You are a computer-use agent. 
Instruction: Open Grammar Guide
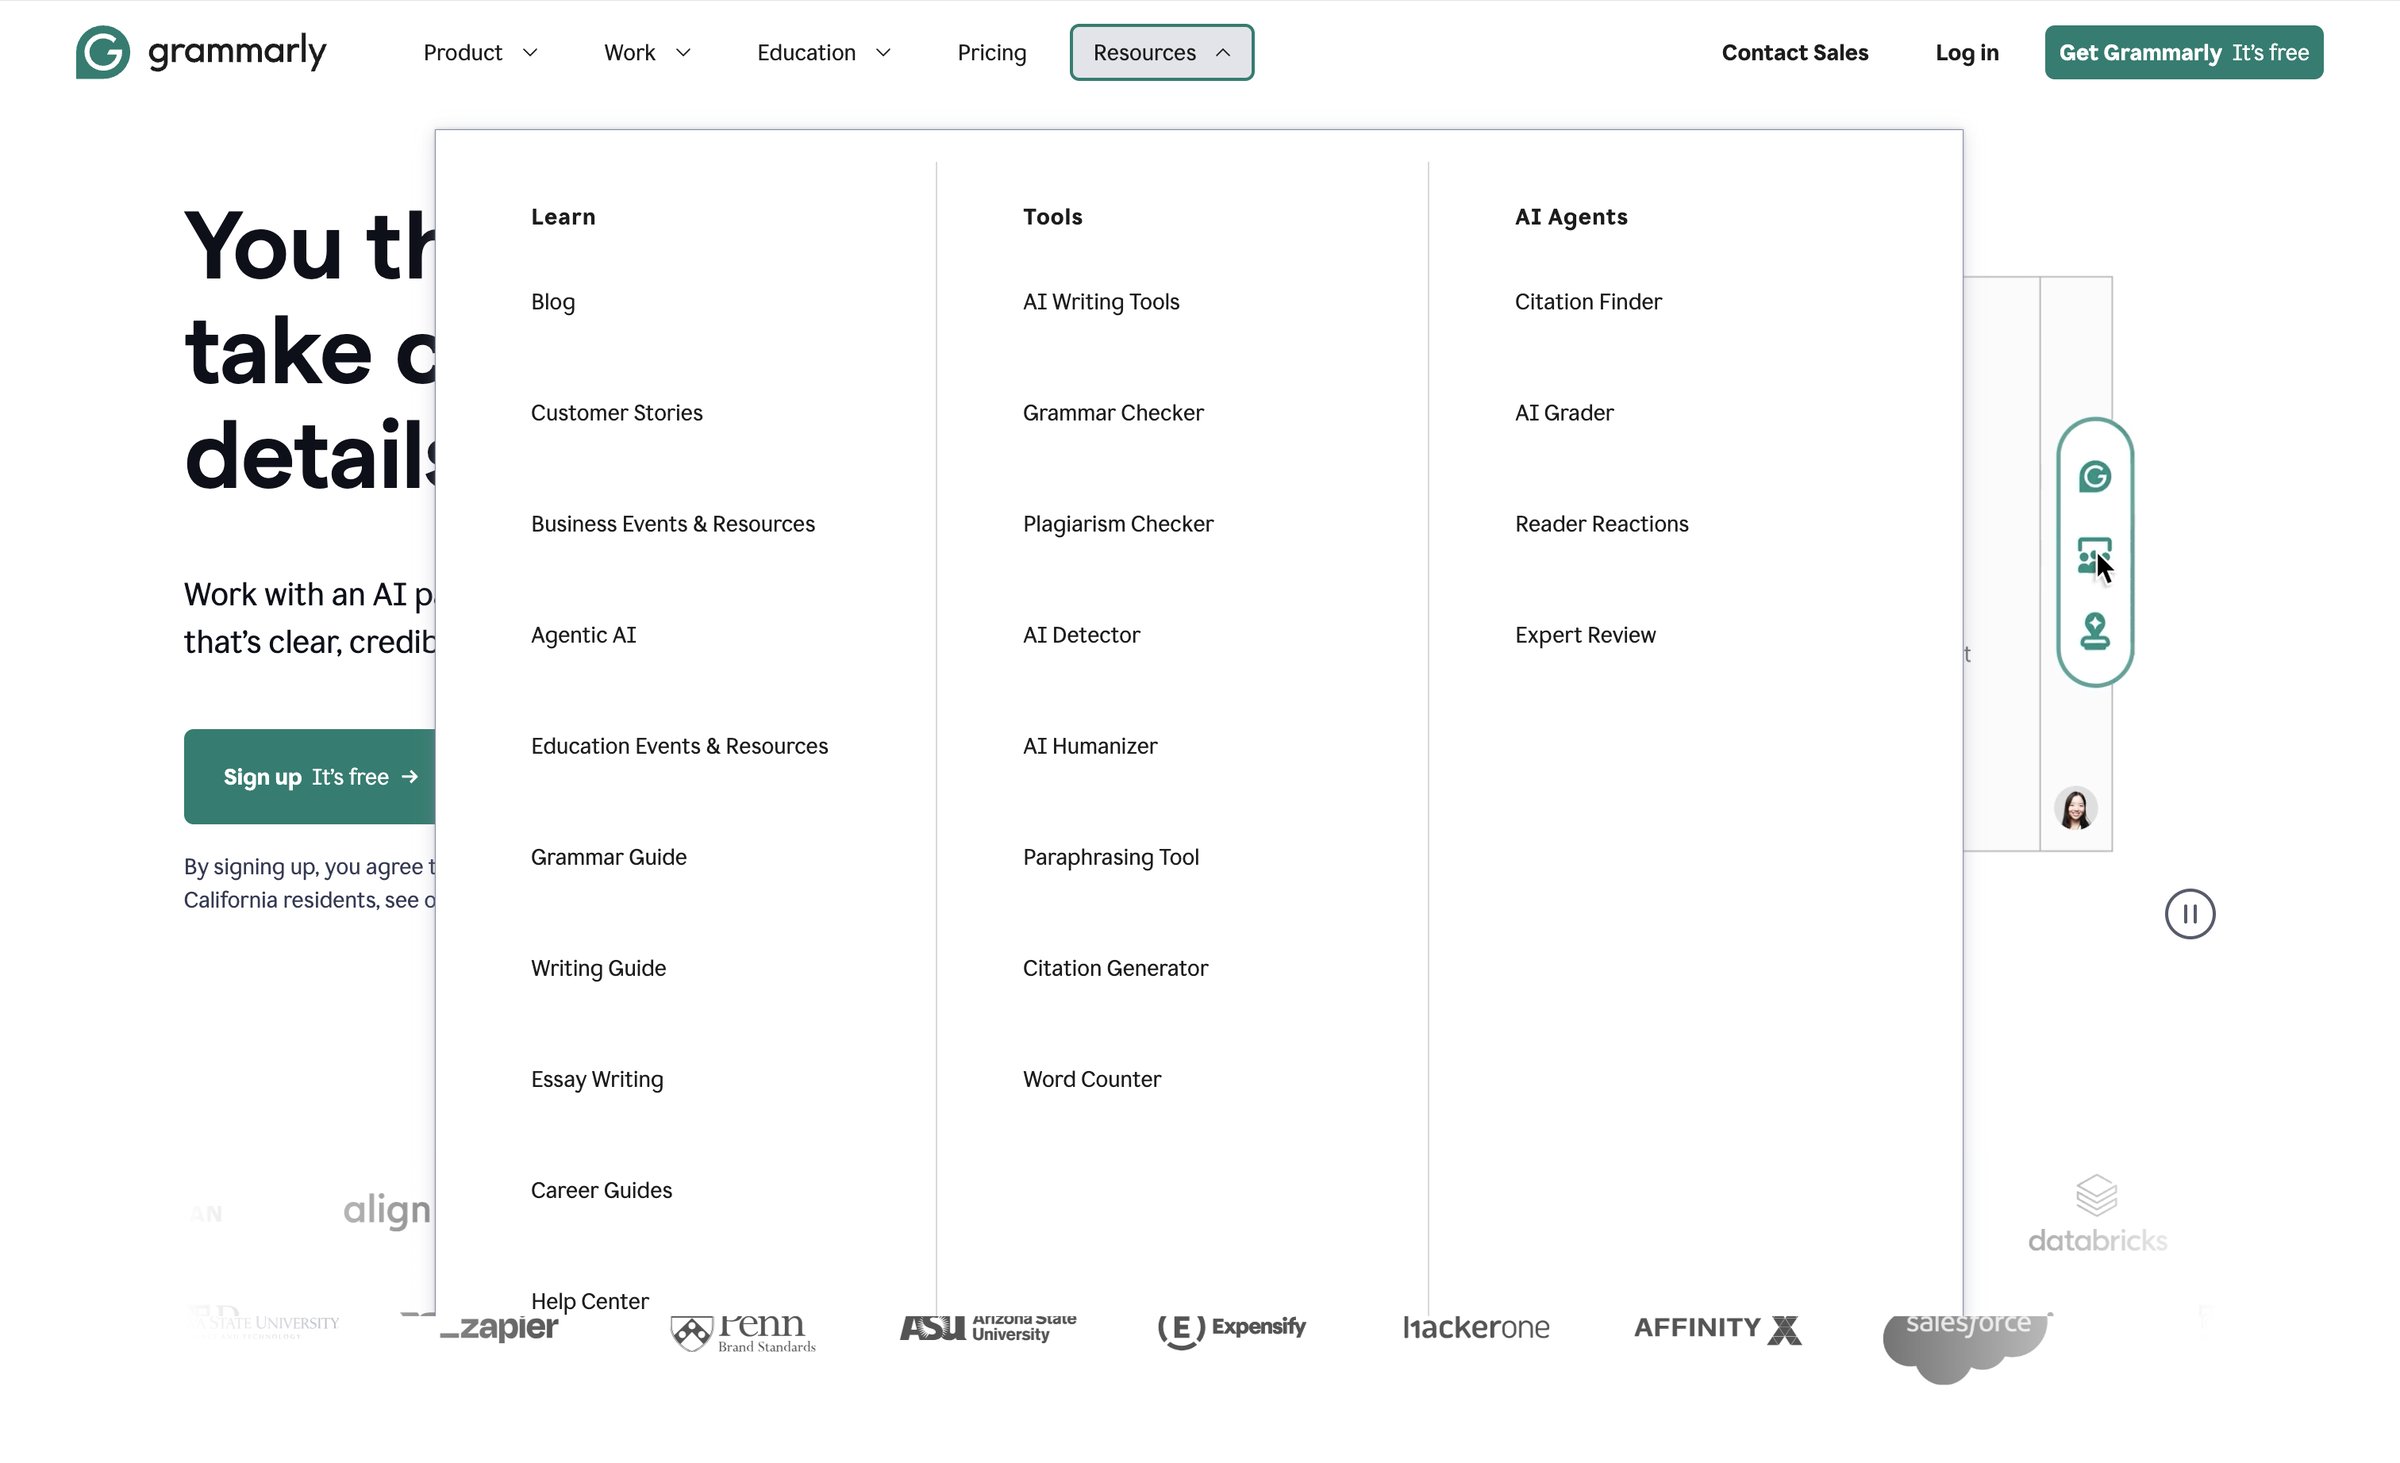tap(609, 857)
